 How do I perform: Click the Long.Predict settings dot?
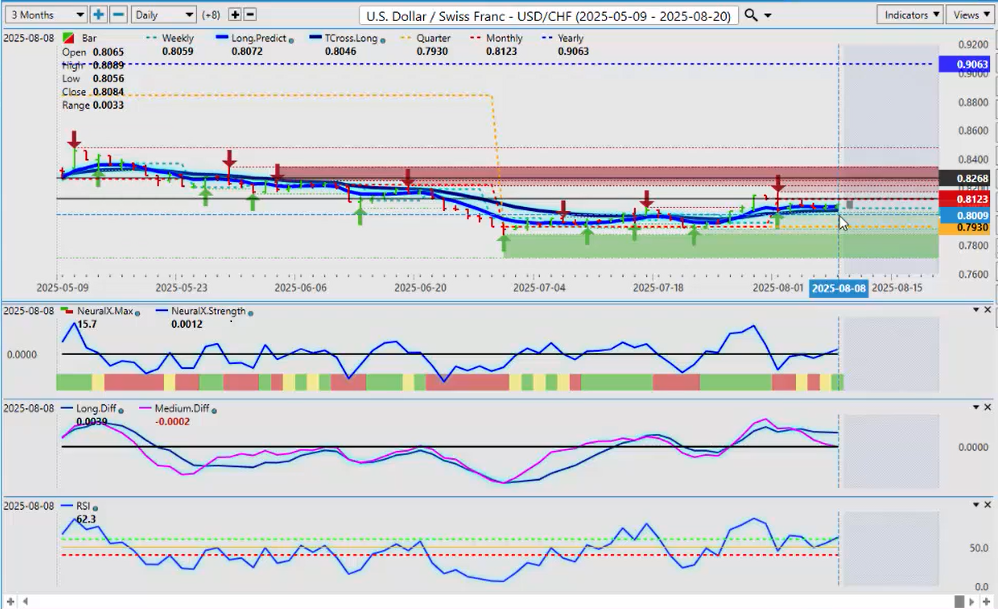click(x=291, y=39)
